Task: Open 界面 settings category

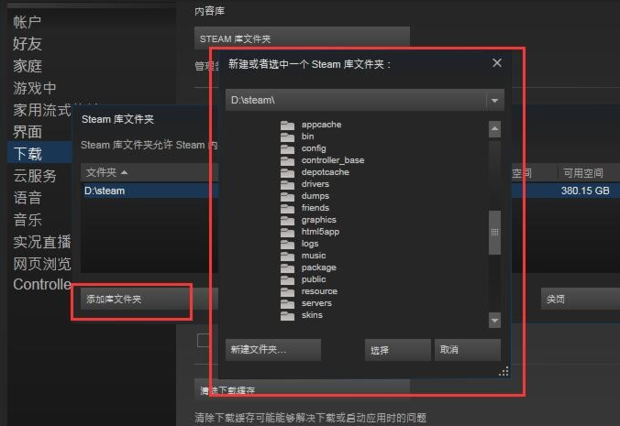Action: pos(27,132)
